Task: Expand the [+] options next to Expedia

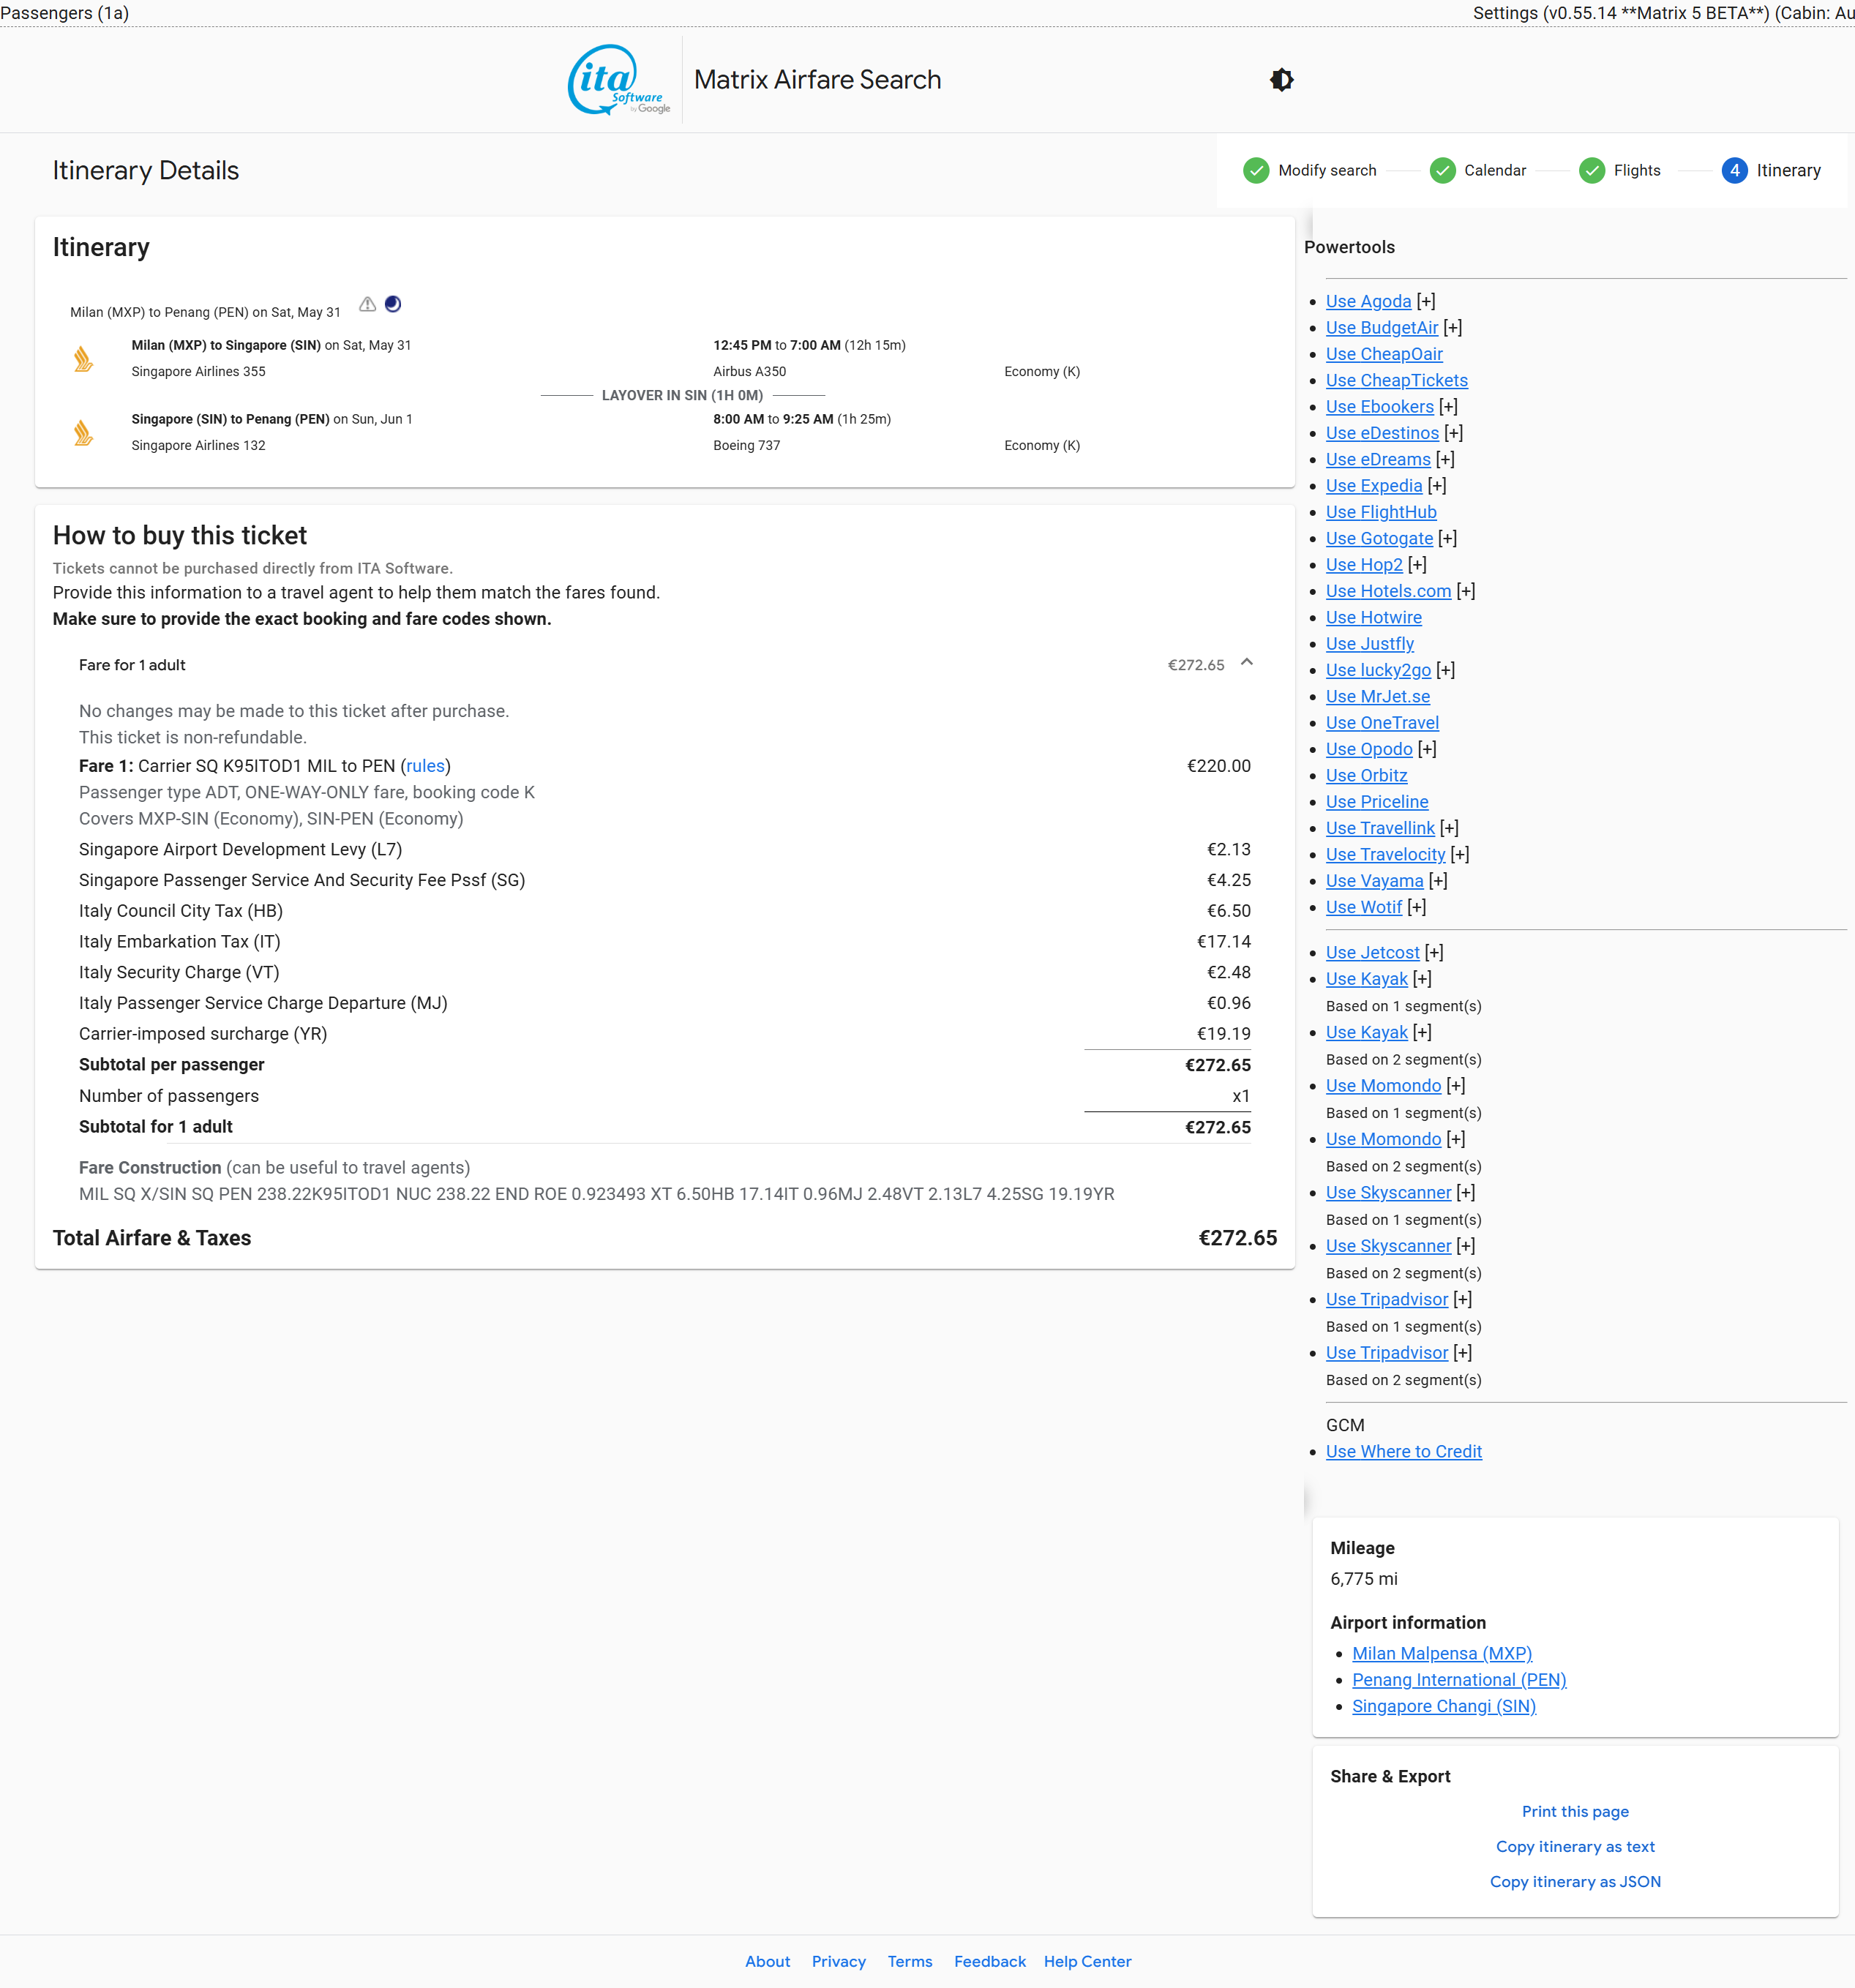Action: 1436,486
